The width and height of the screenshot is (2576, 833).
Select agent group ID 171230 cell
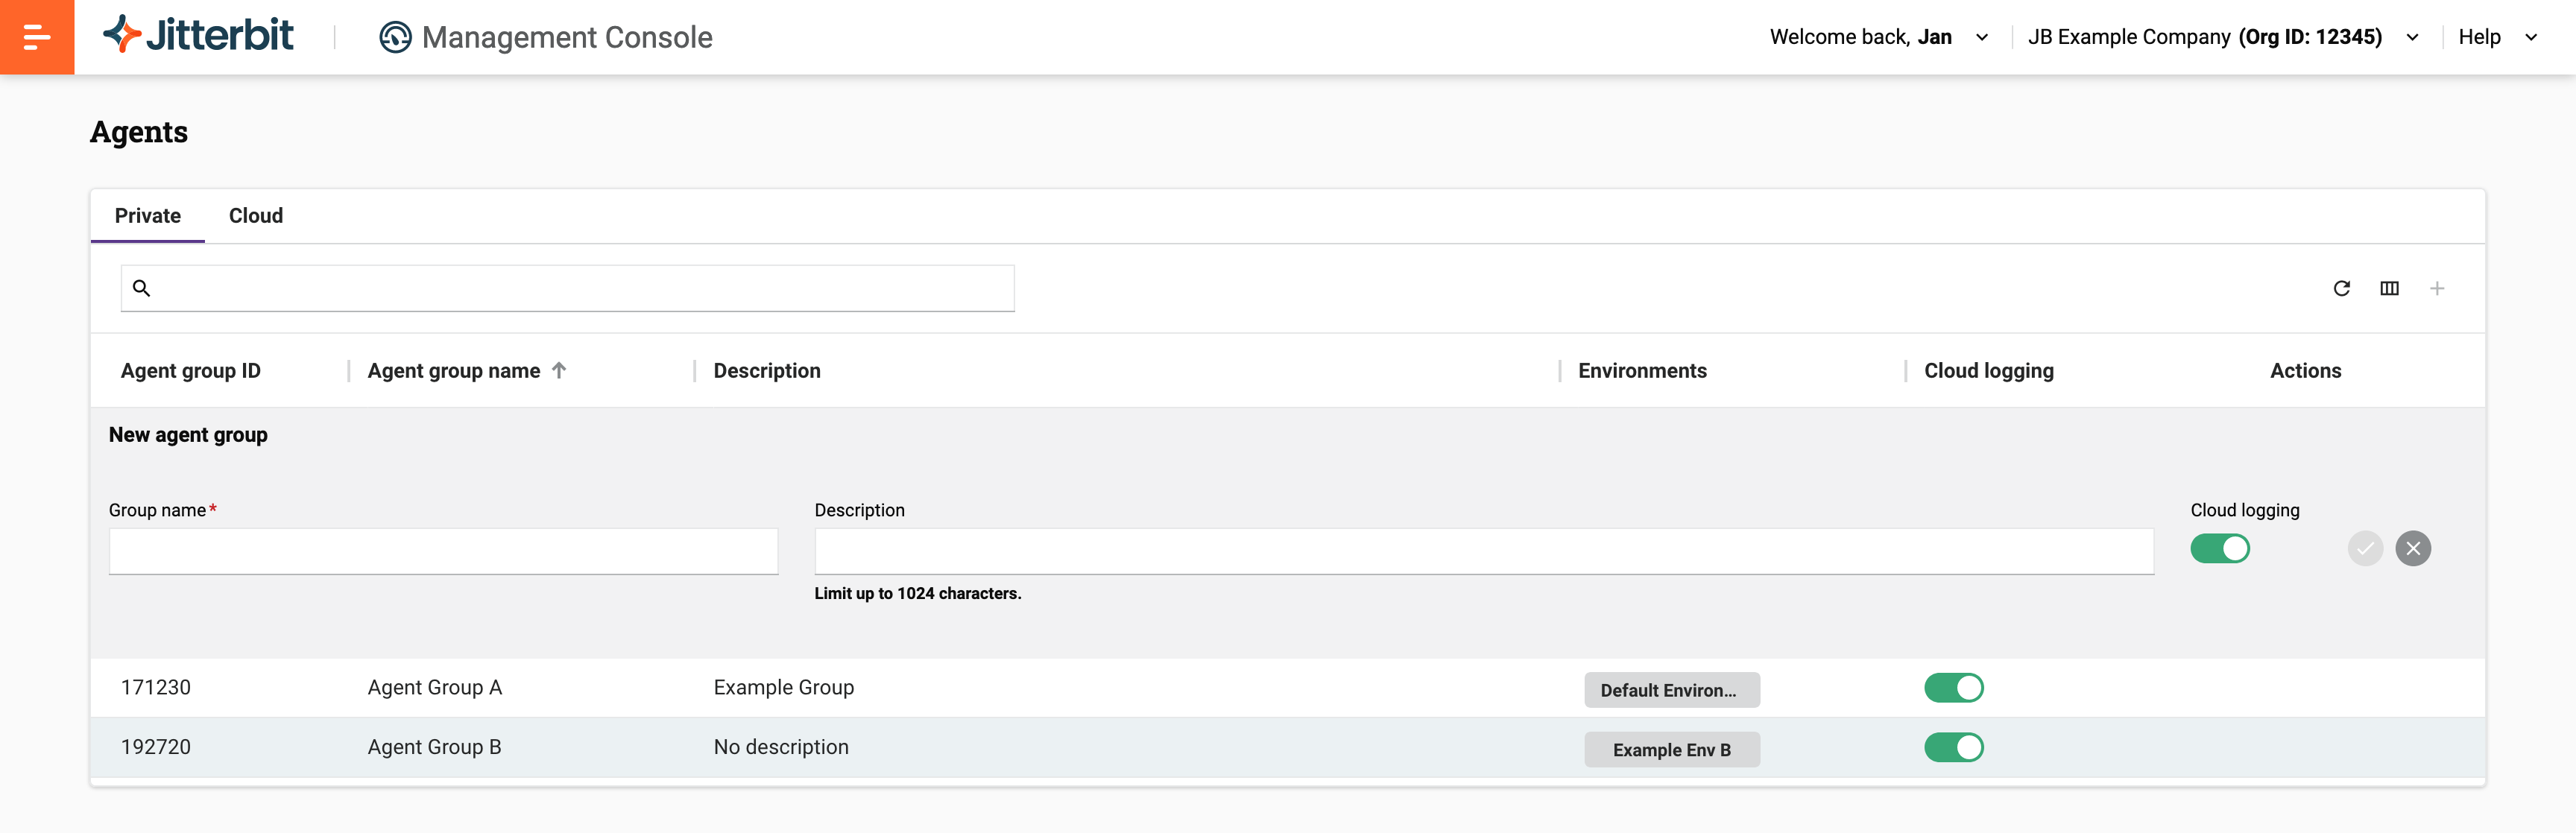coord(156,688)
